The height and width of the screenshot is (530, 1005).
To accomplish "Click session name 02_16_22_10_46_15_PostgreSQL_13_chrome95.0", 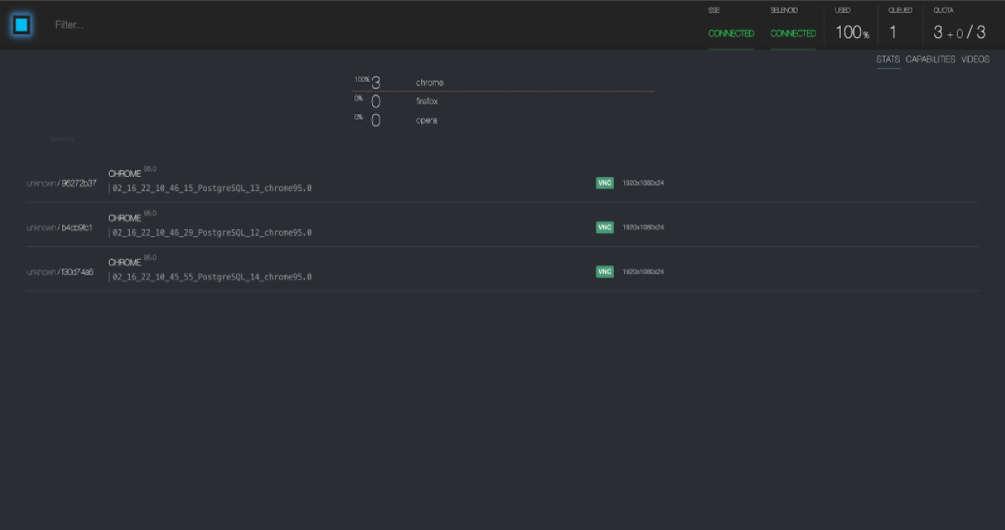I will click(x=212, y=188).
